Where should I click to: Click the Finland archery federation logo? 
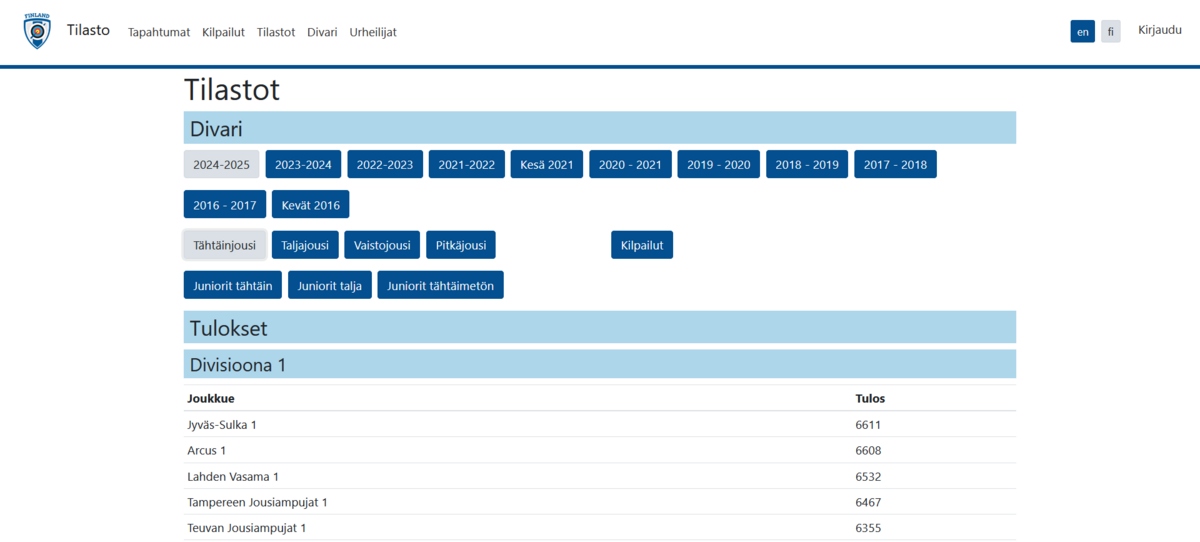(37, 32)
